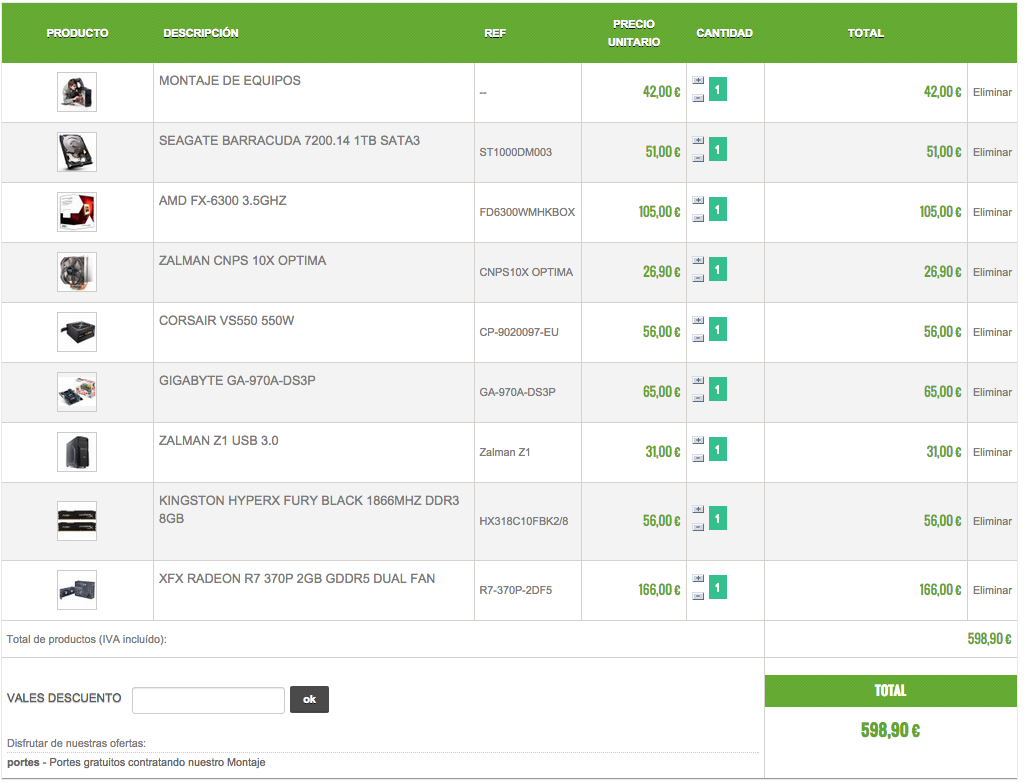
Task: Decrease quantity of SEAGATE BARRACUDA drive
Action: click(x=698, y=158)
